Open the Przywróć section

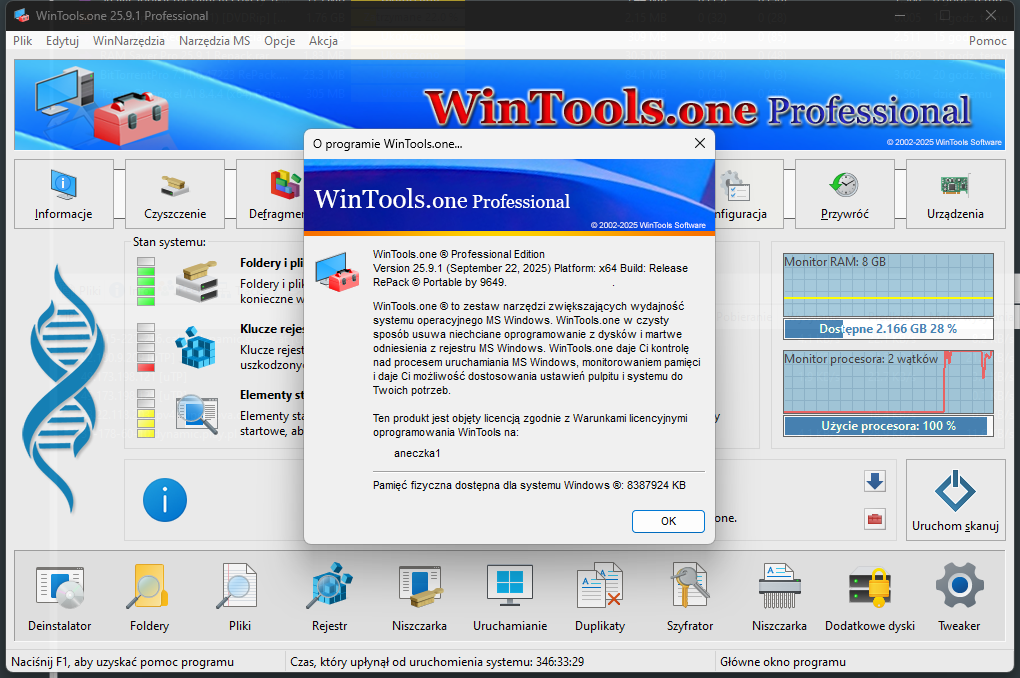point(844,194)
